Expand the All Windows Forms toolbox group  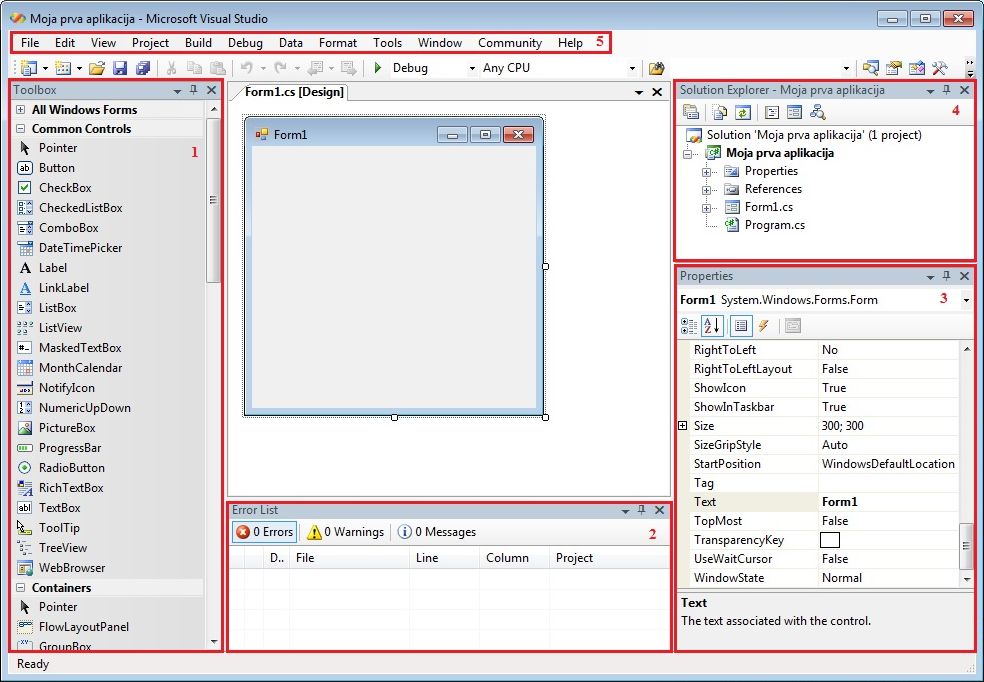click(21, 110)
